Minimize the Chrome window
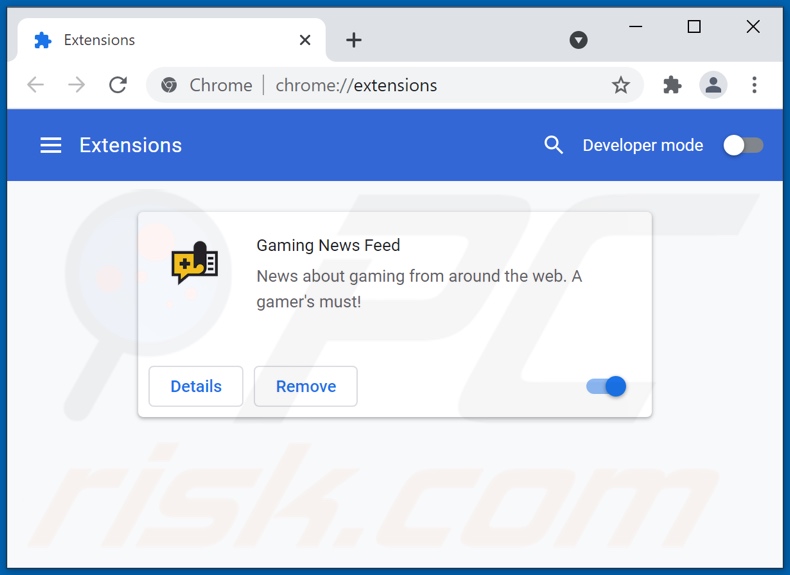The image size is (790, 575). [x=636, y=26]
